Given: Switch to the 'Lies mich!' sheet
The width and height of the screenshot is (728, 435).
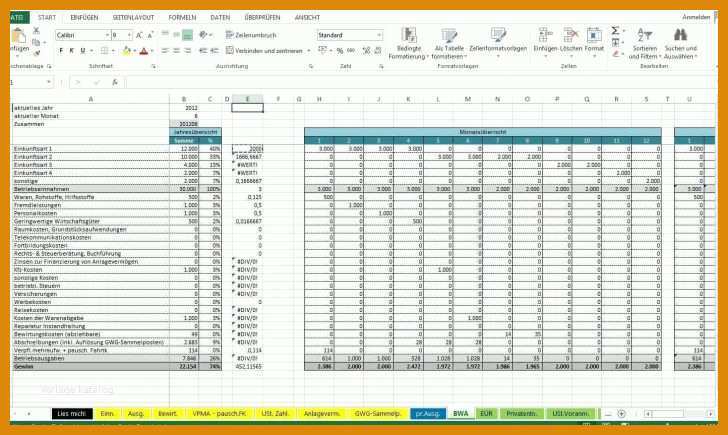Looking at the screenshot, I should coord(72,414).
